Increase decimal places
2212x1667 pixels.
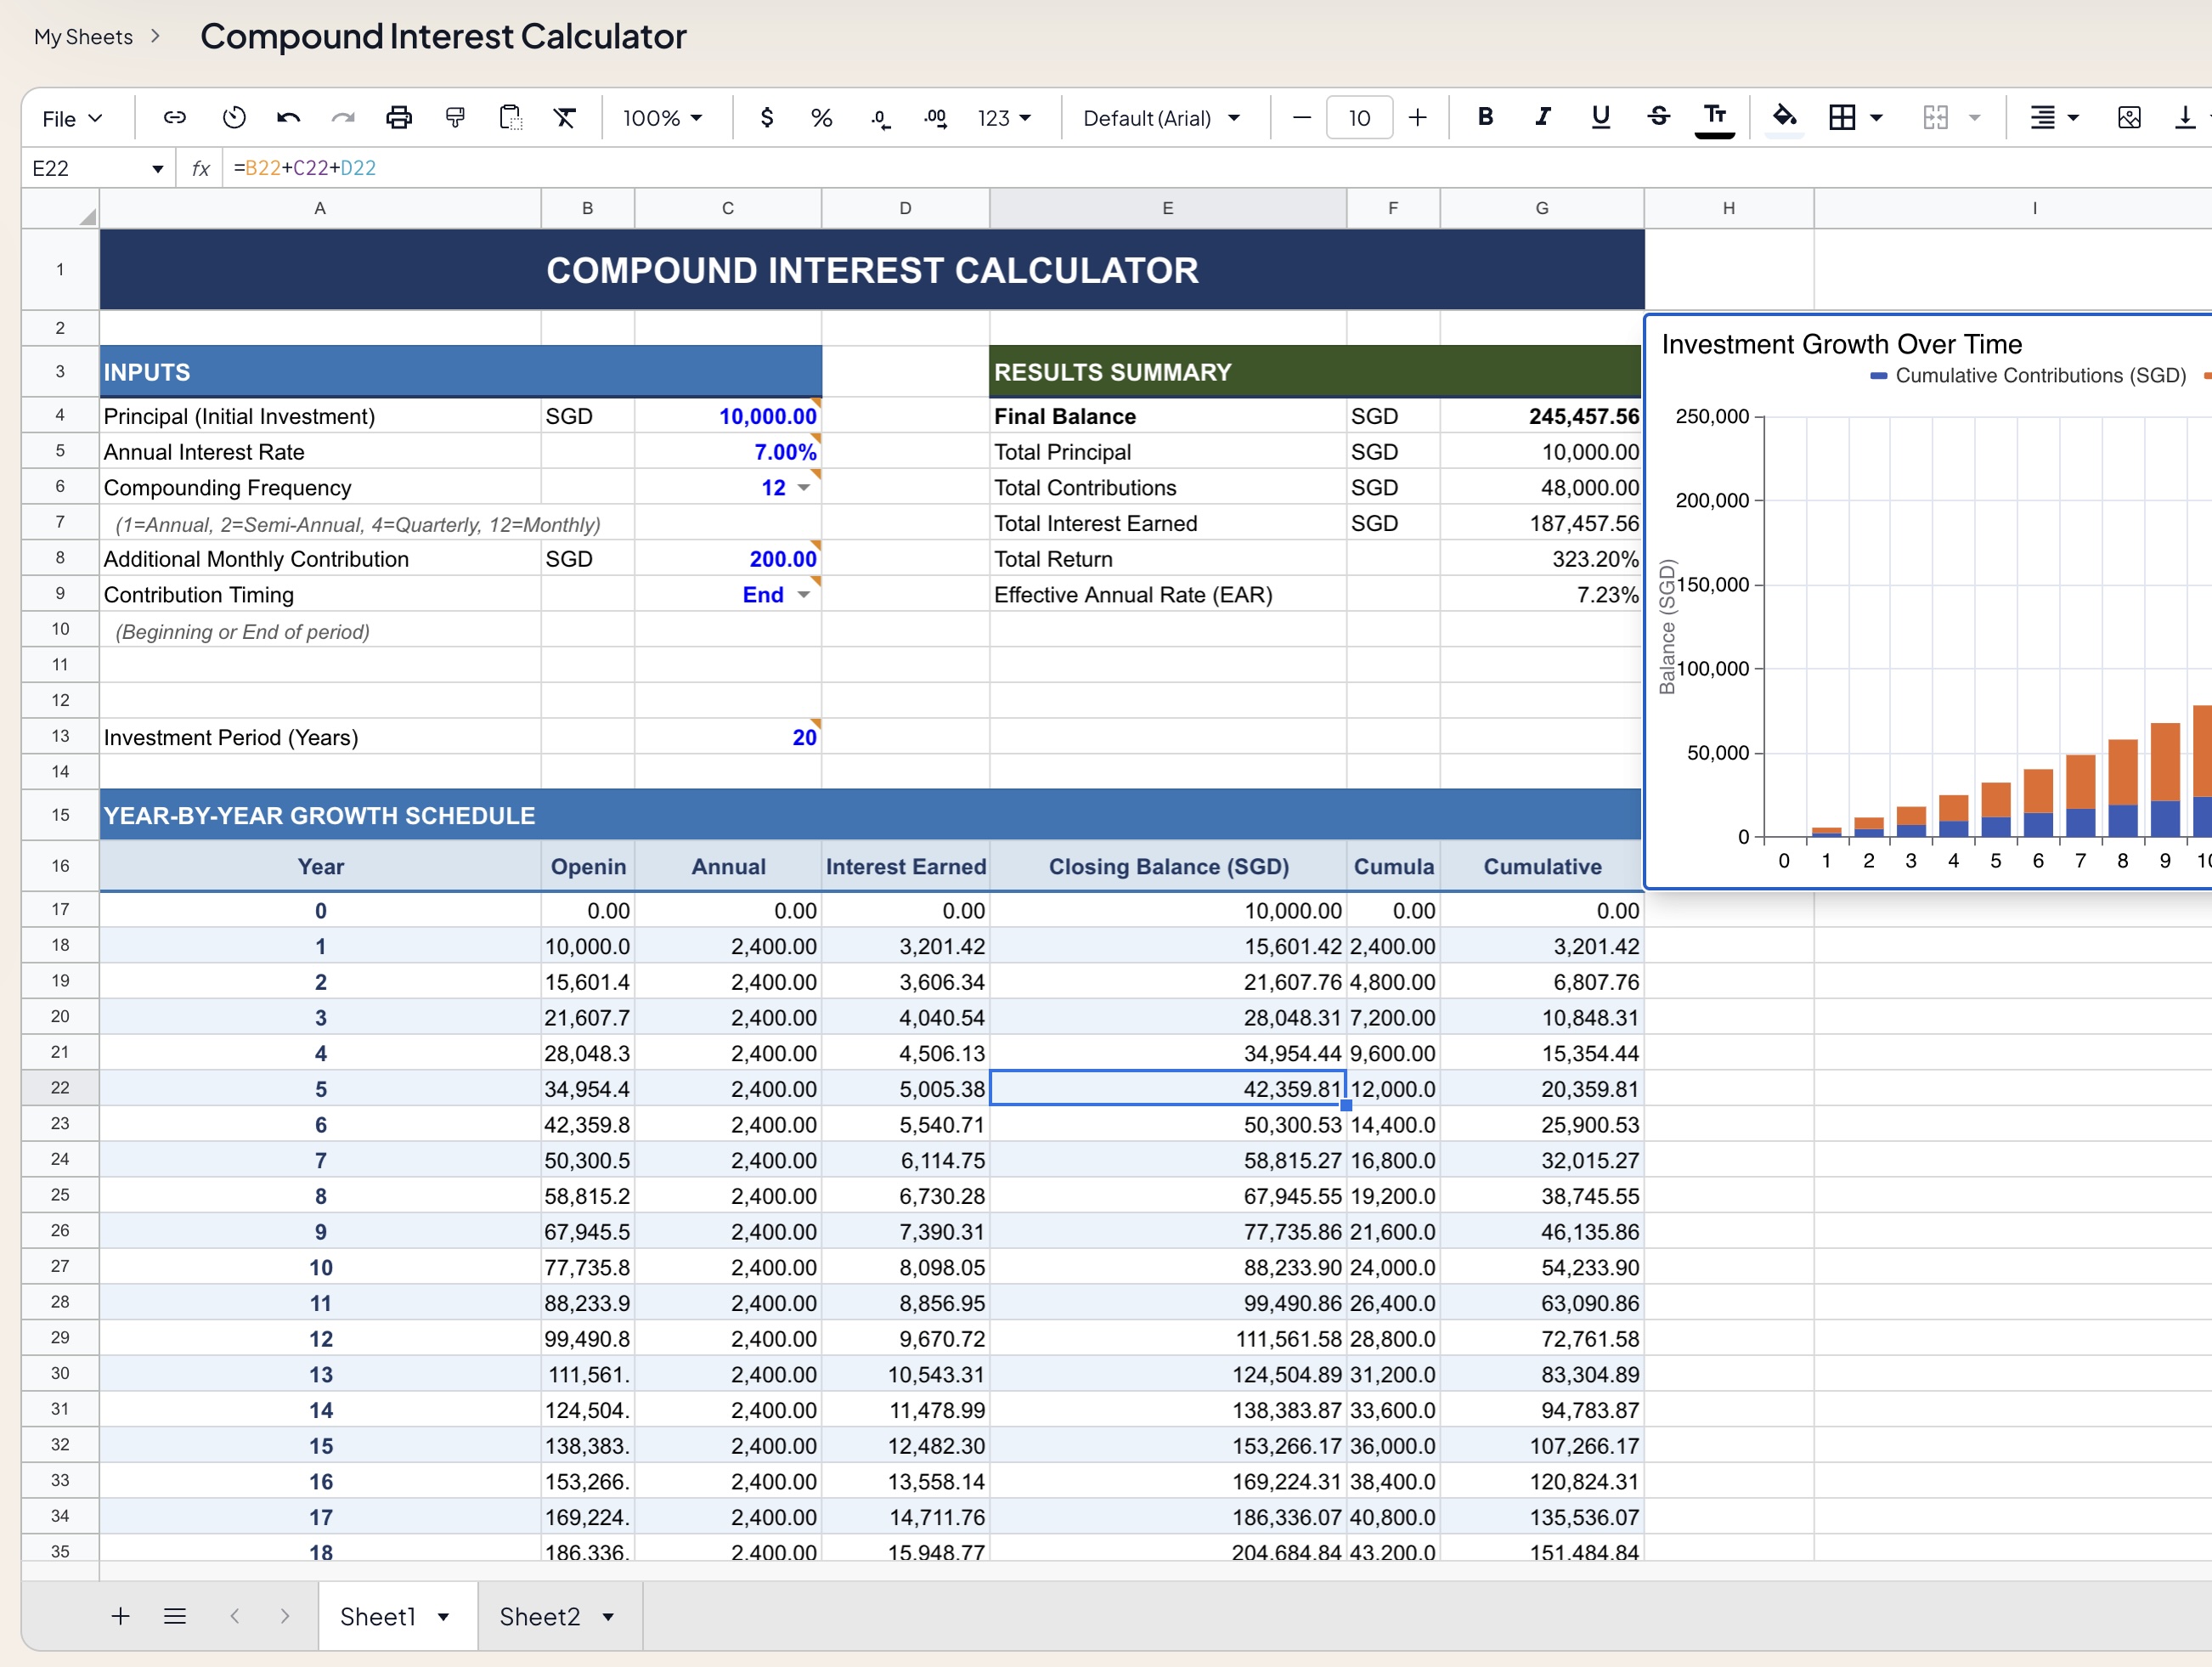[x=936, y=118]
